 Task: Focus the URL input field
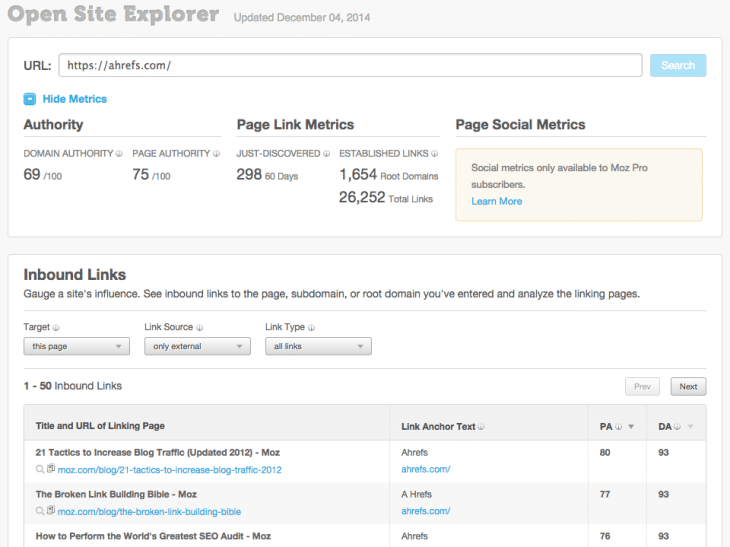point(350,65)
